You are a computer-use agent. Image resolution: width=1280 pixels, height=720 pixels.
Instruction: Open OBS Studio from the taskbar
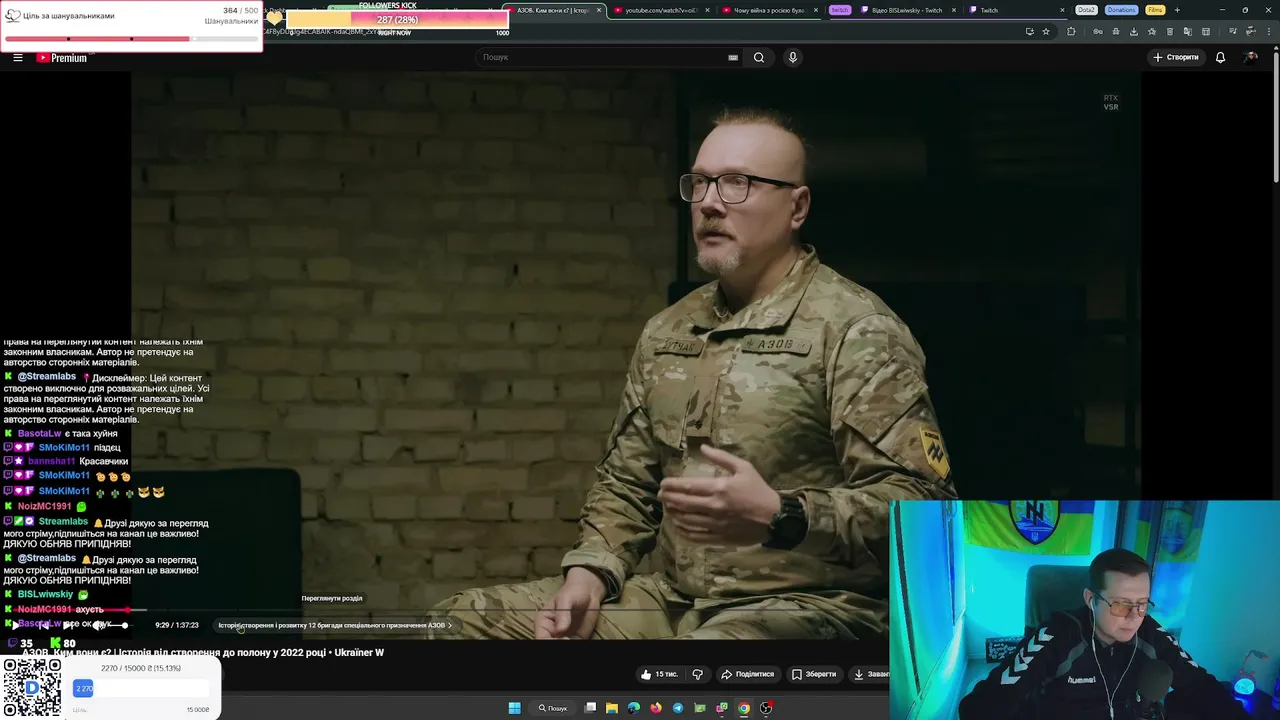[x=765, y=708]
